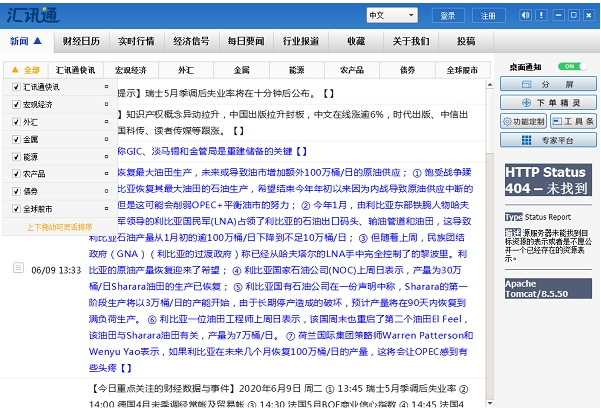Open the 中文 language dropdown
Viewport: 601px width, 418px height.
click(x=392, y=15)
